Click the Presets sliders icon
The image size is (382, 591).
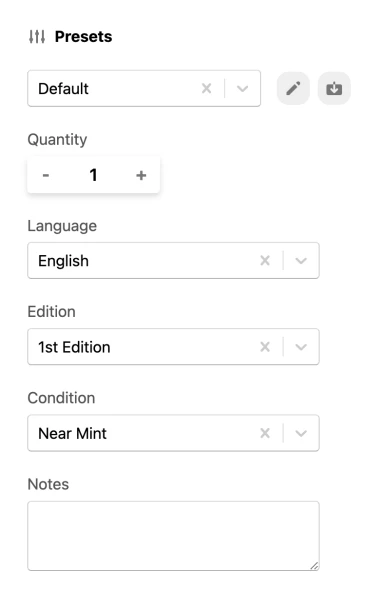point(37,37)
